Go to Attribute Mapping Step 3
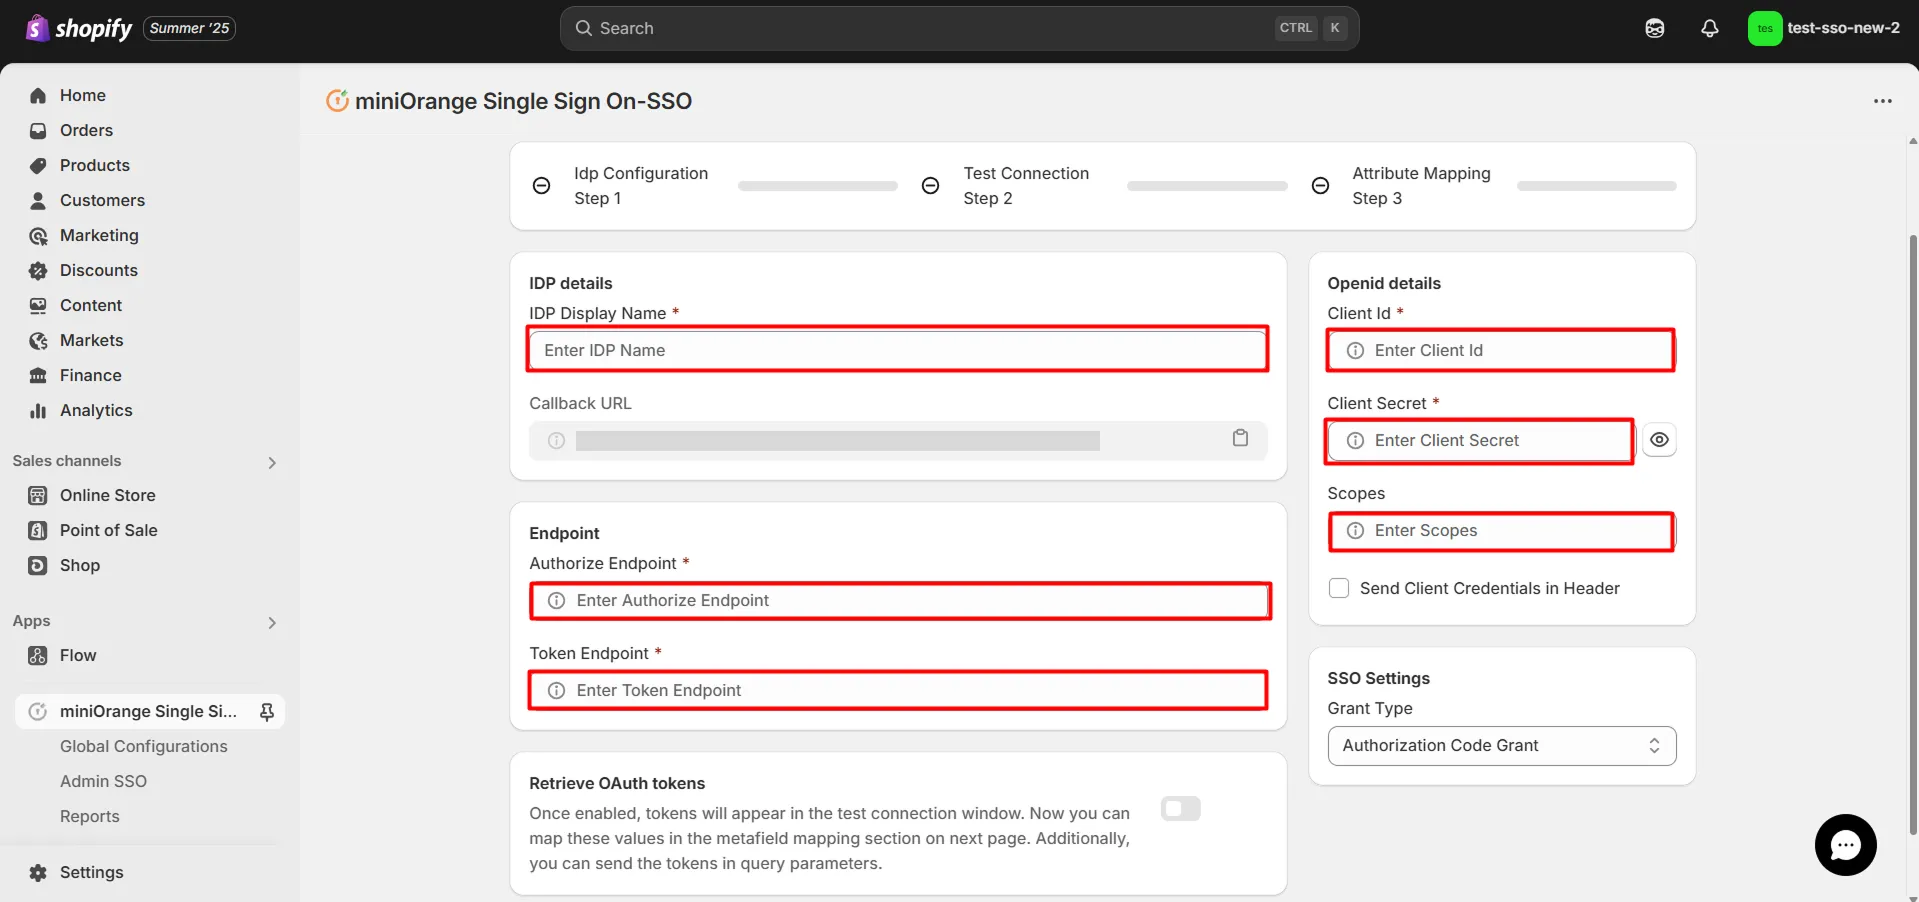This screenshot has width=1919, height=902. [x=1421, y=186]
